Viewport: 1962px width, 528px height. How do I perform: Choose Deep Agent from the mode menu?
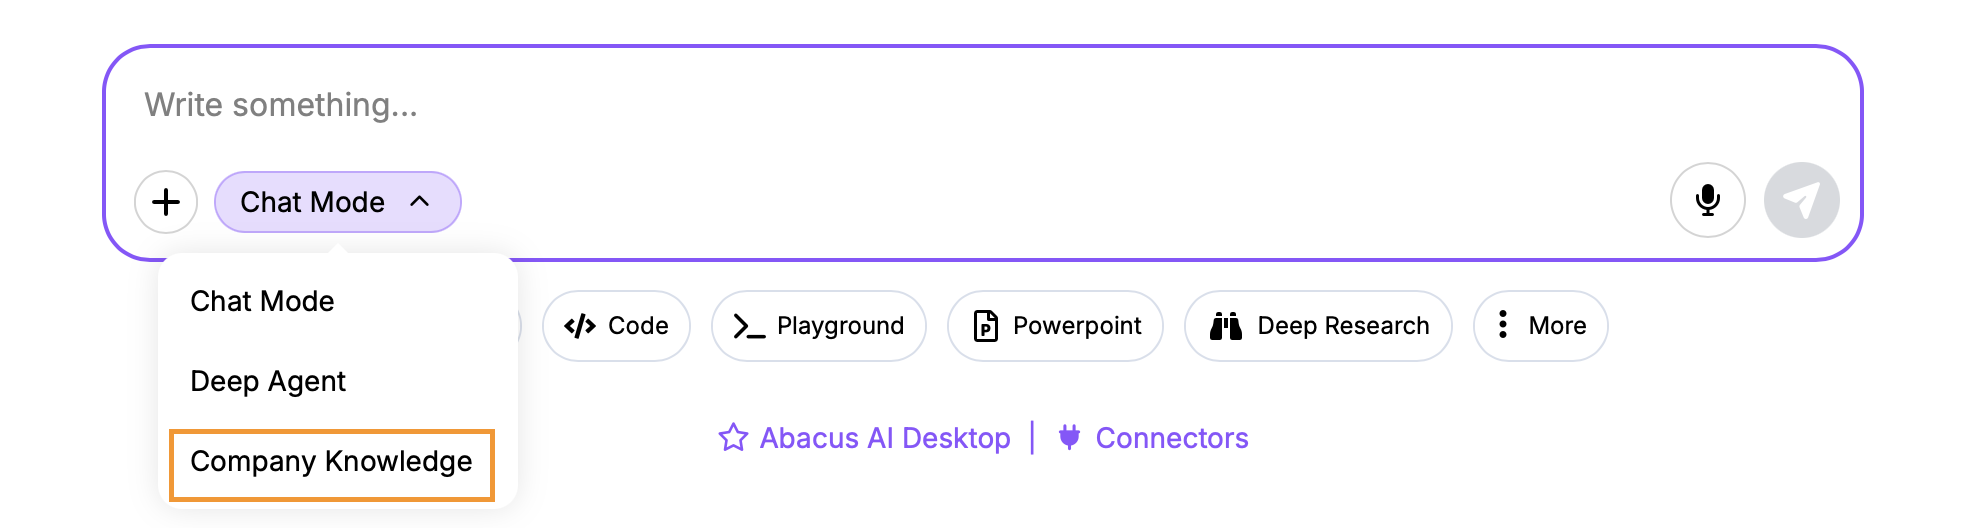268,381
